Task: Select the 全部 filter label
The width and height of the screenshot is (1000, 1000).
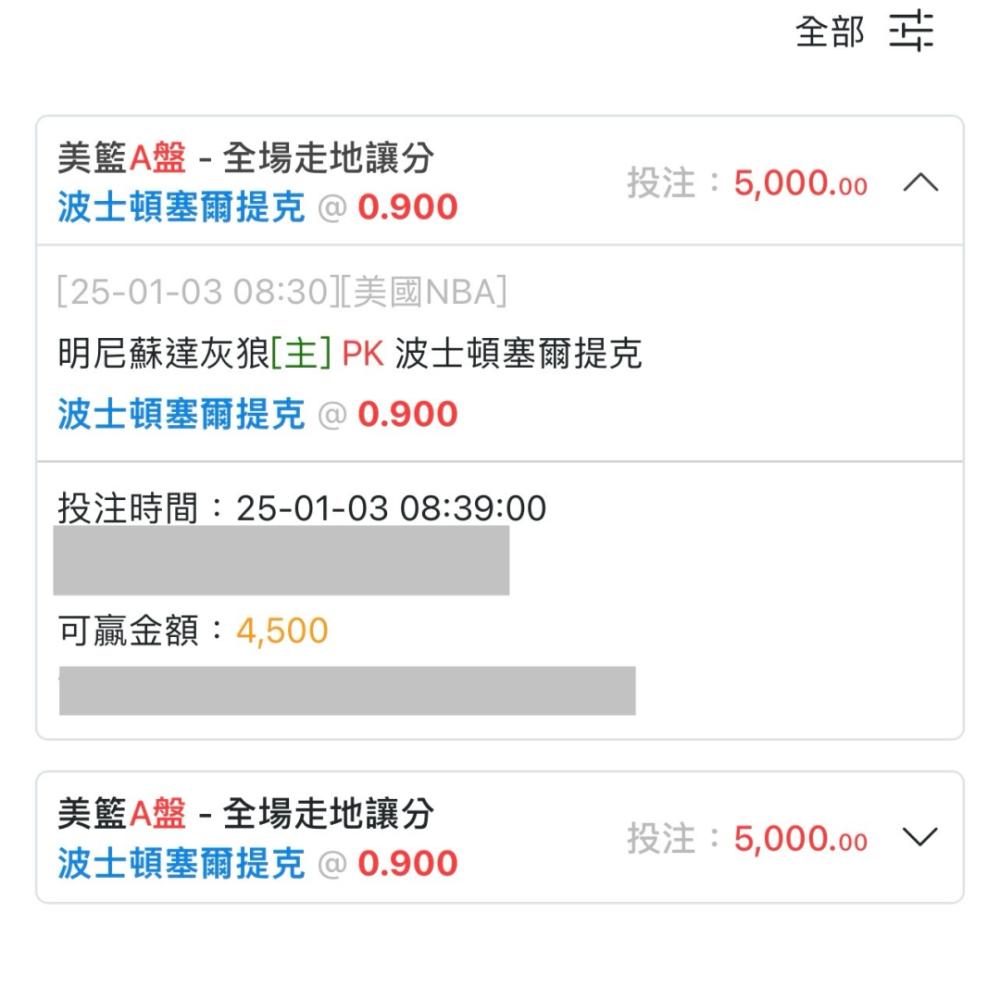Action: click(x=829, y=31)
